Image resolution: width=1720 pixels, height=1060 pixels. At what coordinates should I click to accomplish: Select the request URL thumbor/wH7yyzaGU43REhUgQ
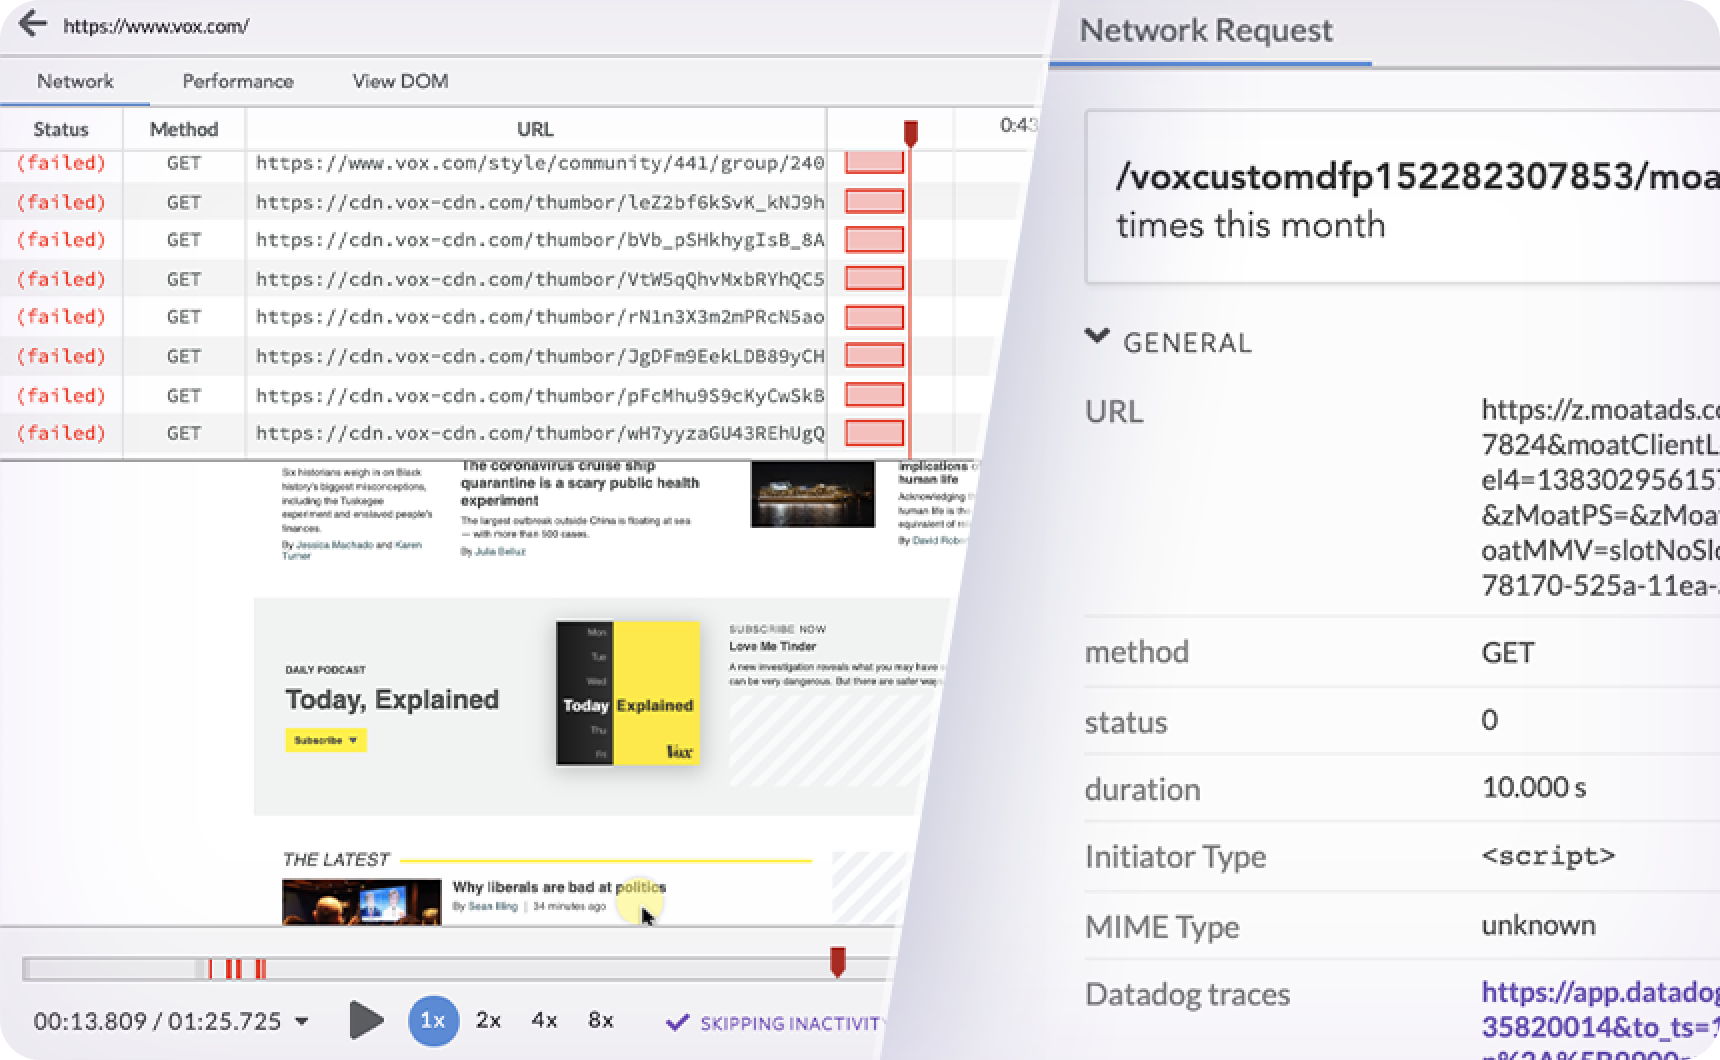(x=540, y=433)
